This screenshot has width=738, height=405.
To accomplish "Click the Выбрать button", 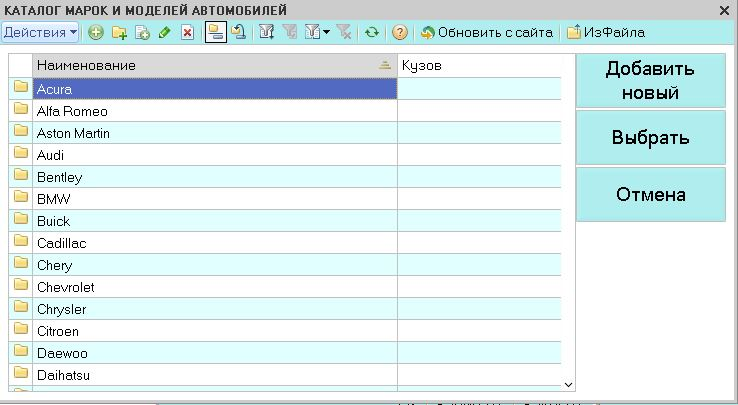I will pos(650,138).
